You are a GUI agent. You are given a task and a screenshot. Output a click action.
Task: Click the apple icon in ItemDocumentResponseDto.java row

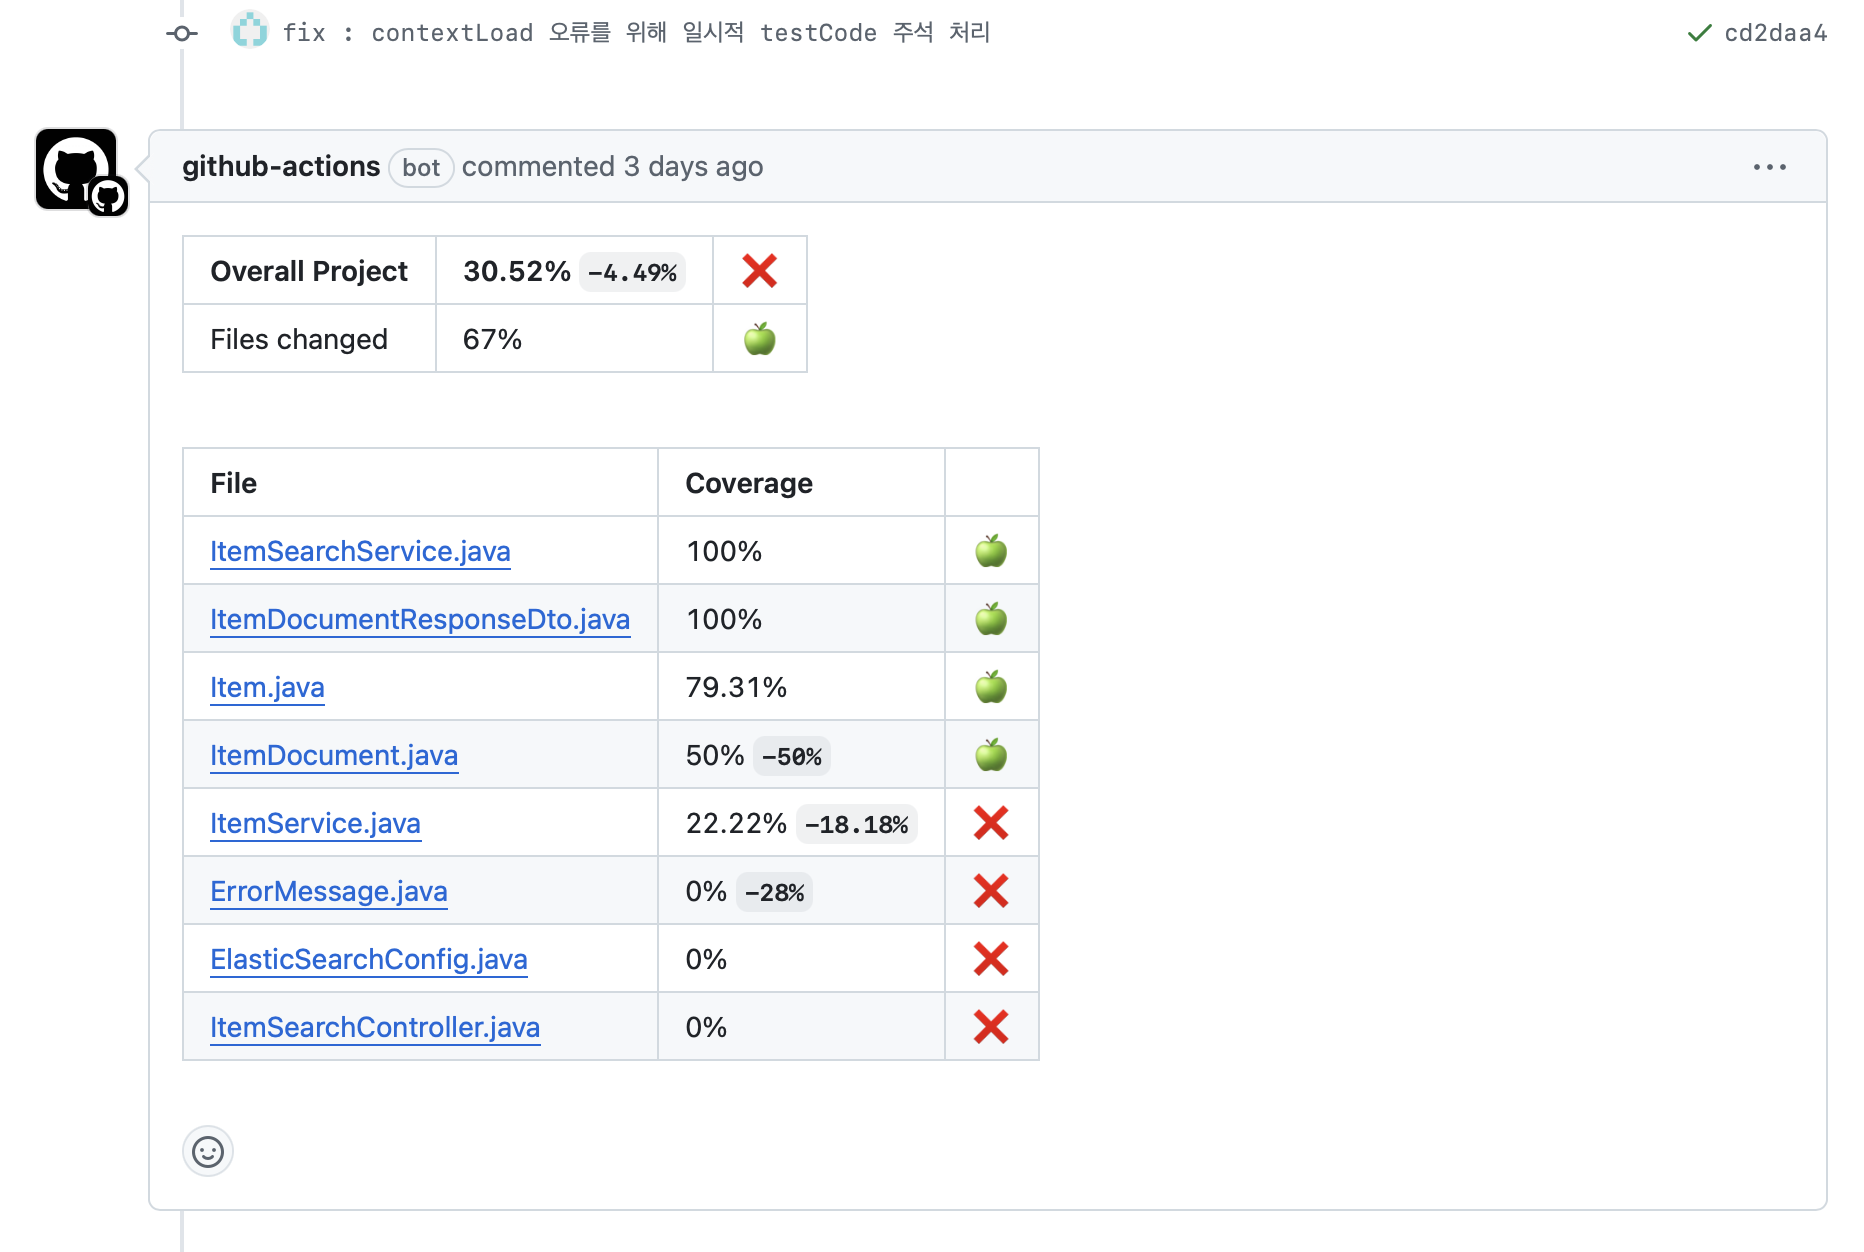click(x=991, y=619)
